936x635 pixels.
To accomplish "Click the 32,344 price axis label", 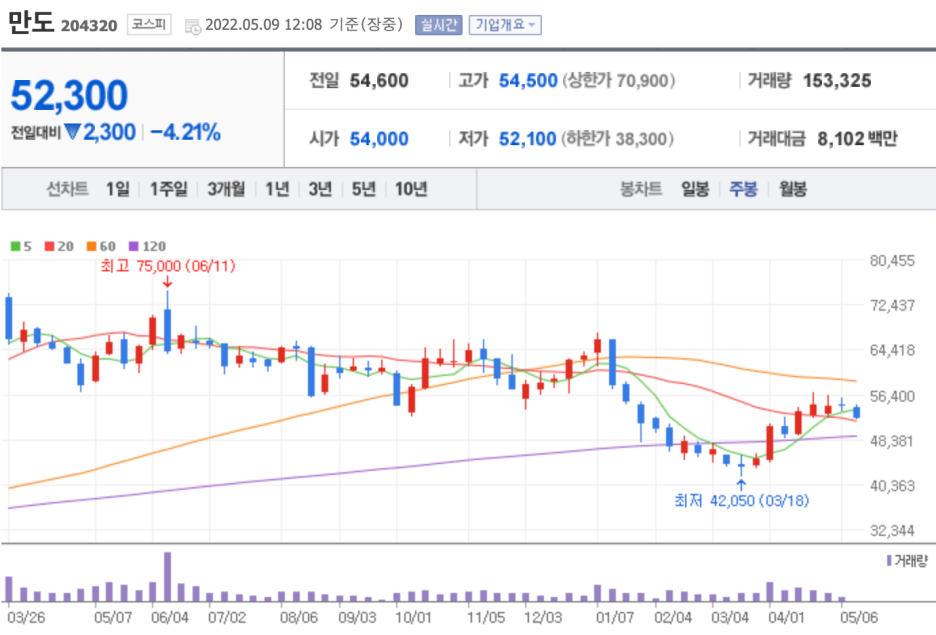I will [892, 531].
